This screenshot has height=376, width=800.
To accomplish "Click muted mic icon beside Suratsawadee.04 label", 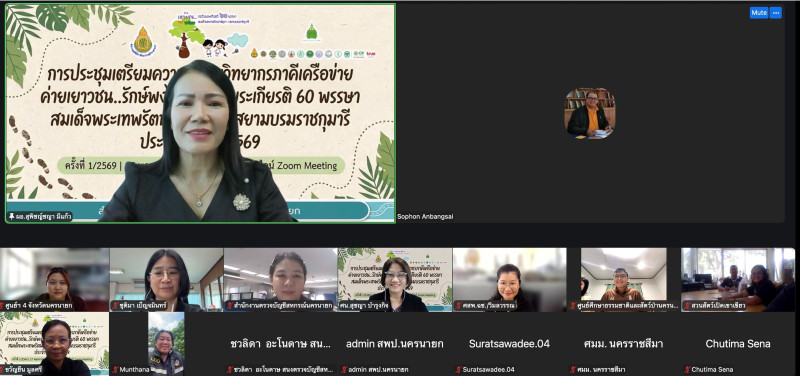I will click(459, 369).
